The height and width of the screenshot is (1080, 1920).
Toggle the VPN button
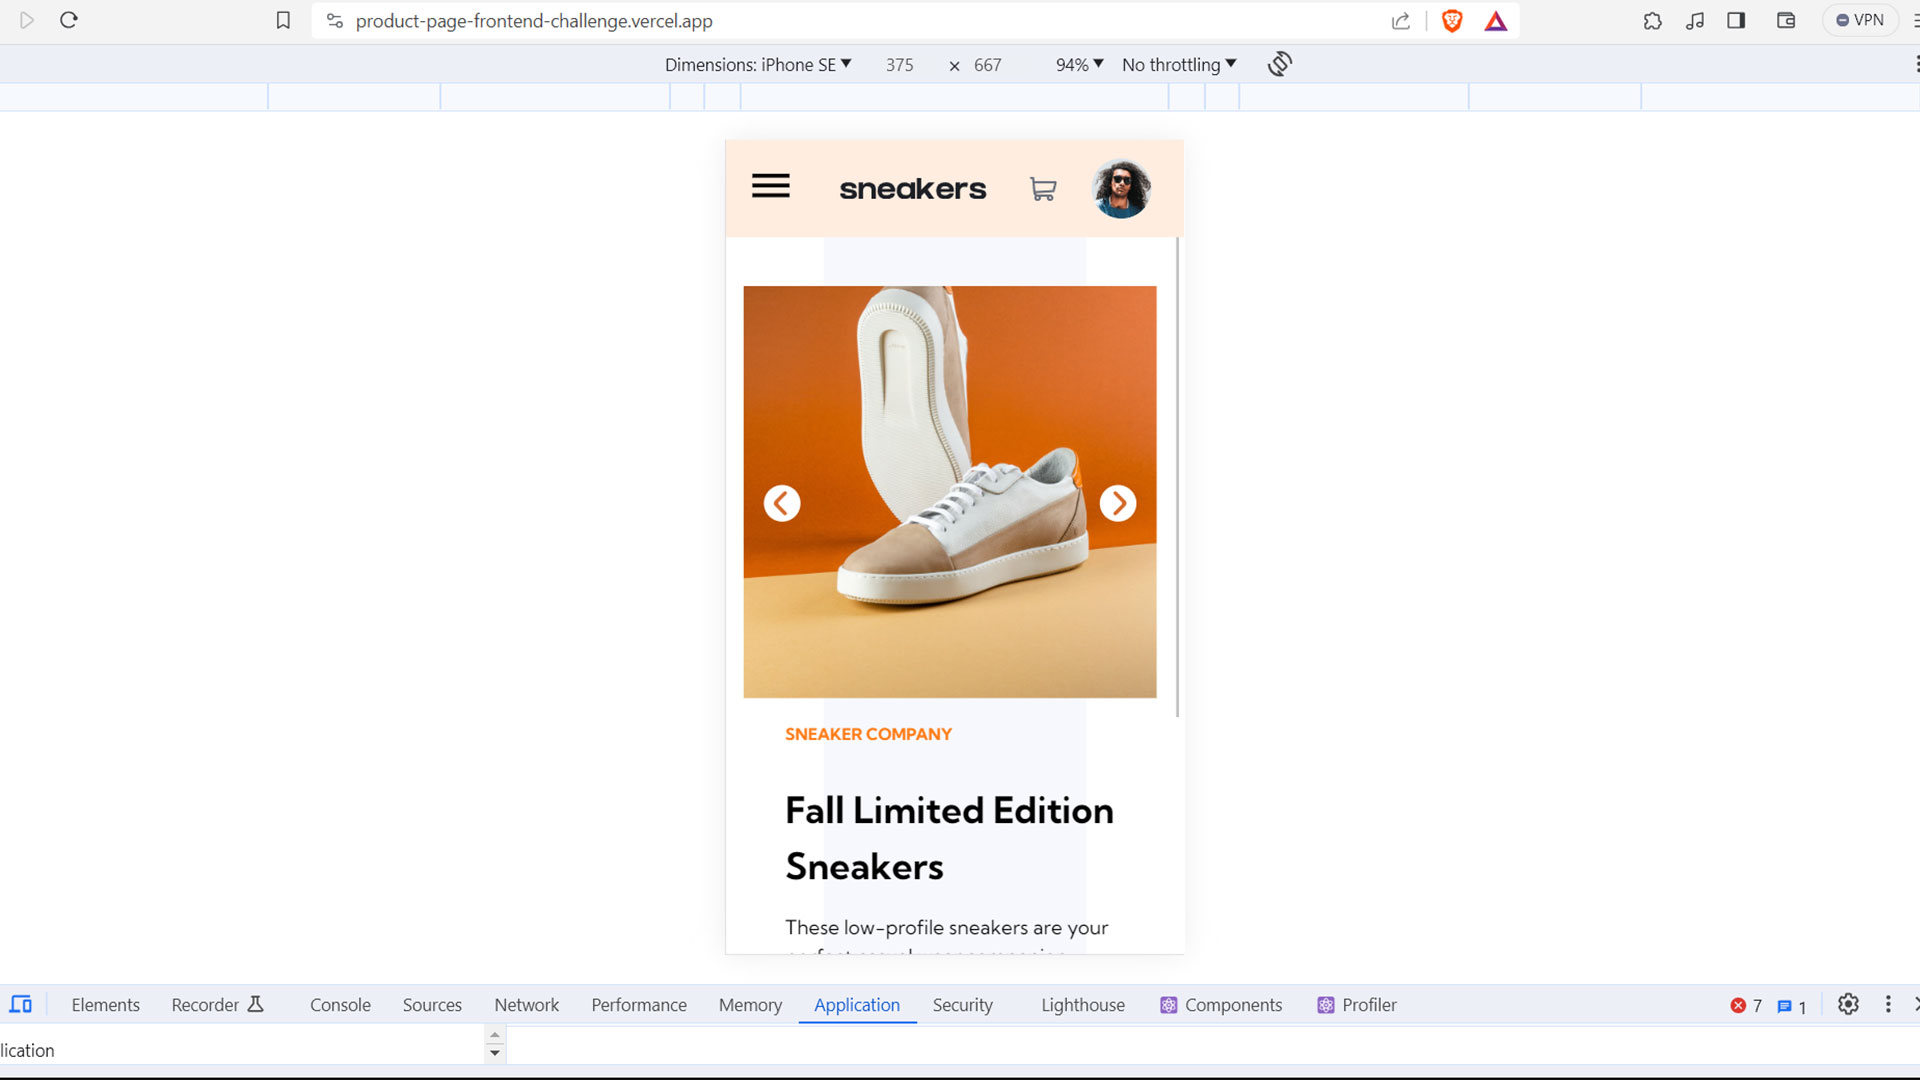click(x=1859, y=20)
